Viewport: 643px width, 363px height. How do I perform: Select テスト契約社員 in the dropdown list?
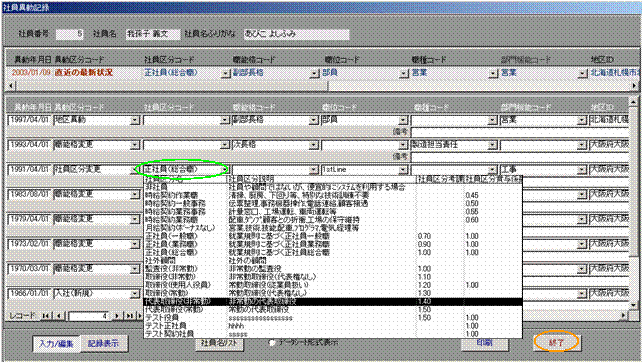[x=333, y=334]
